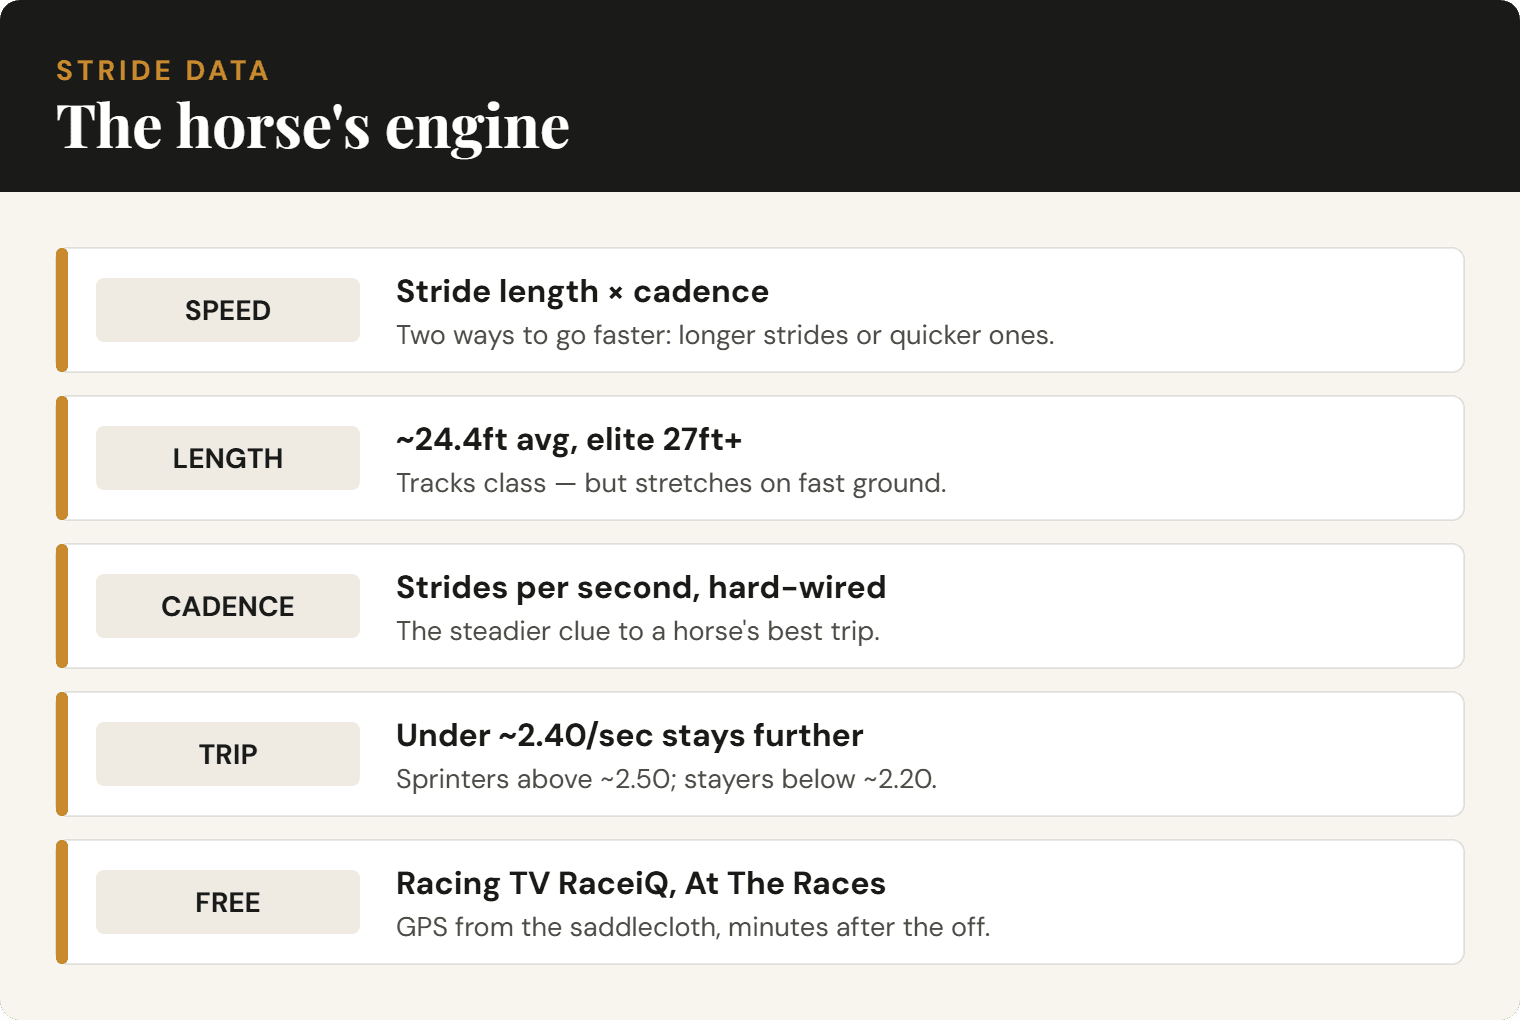Click the orange accent bar beside FREE
1520x1020 pixels.
pyautogui.click(x=62, y=902)
